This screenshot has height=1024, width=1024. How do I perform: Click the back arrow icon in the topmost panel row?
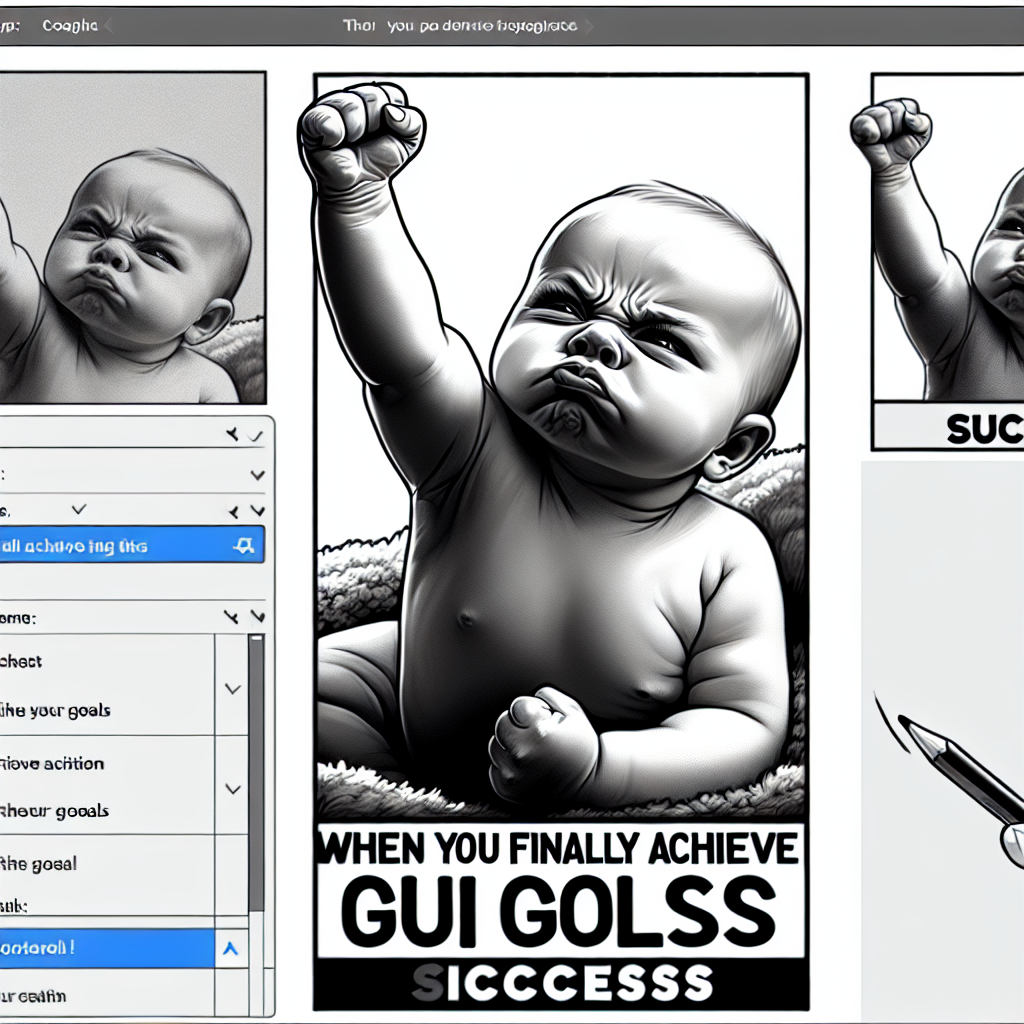(232, 434)
